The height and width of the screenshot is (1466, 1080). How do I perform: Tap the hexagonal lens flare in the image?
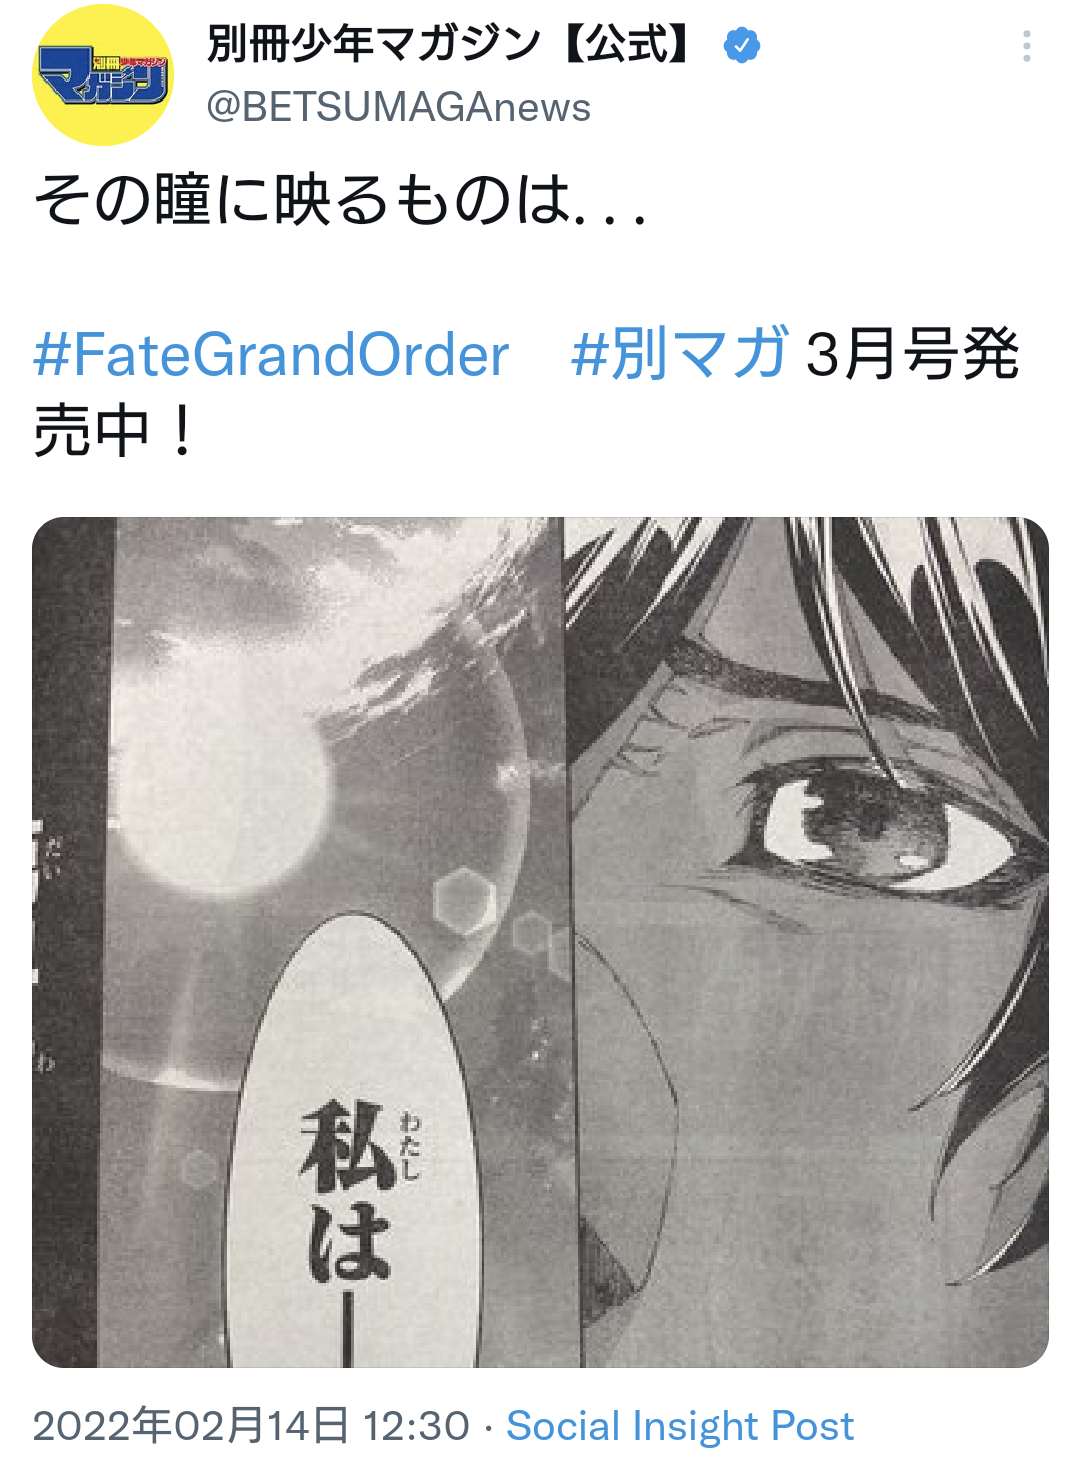465,901
